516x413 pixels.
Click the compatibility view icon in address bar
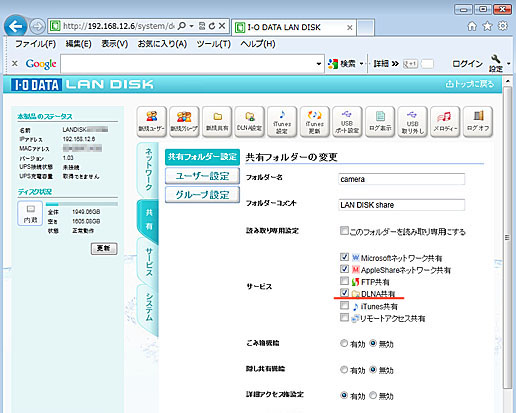202,26
